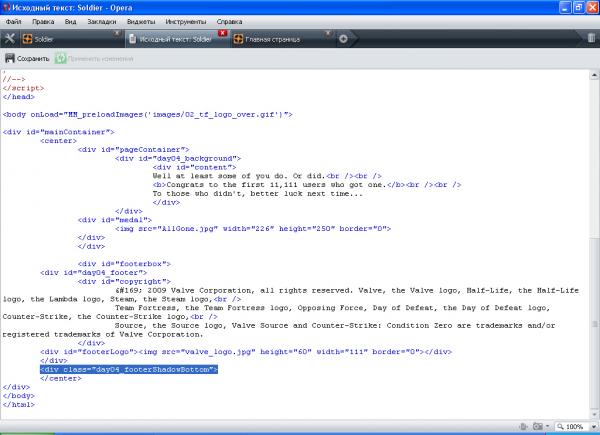This screenshot has width=600, height=435.
Task: Close the Главная страница tab
Action: pyautogui.click(x=328, y=34)
